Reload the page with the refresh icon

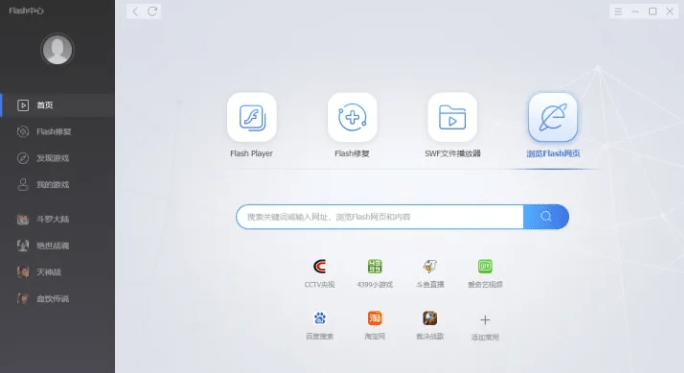(x=152, y=11)
